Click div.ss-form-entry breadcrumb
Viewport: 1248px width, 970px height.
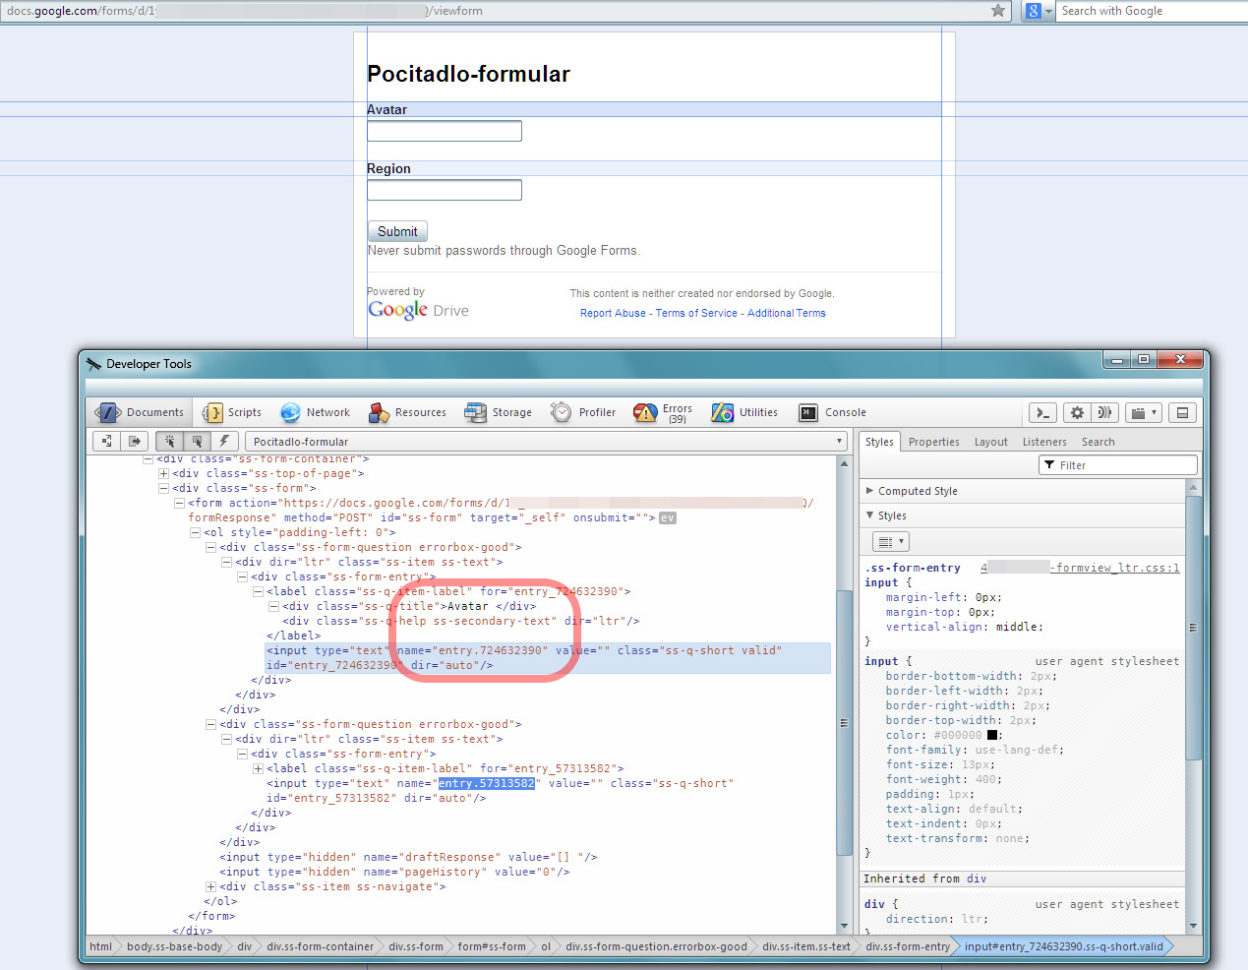click(x=907, y=946)
